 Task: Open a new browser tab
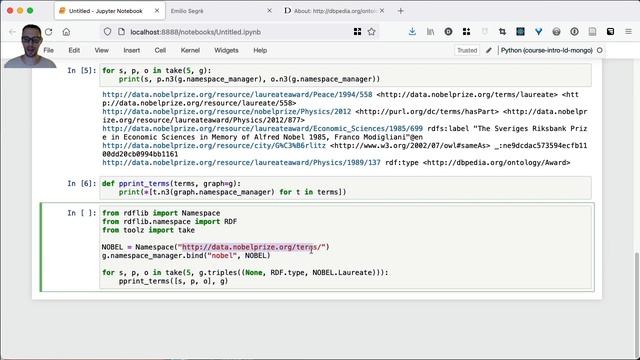tap(400, 11)
